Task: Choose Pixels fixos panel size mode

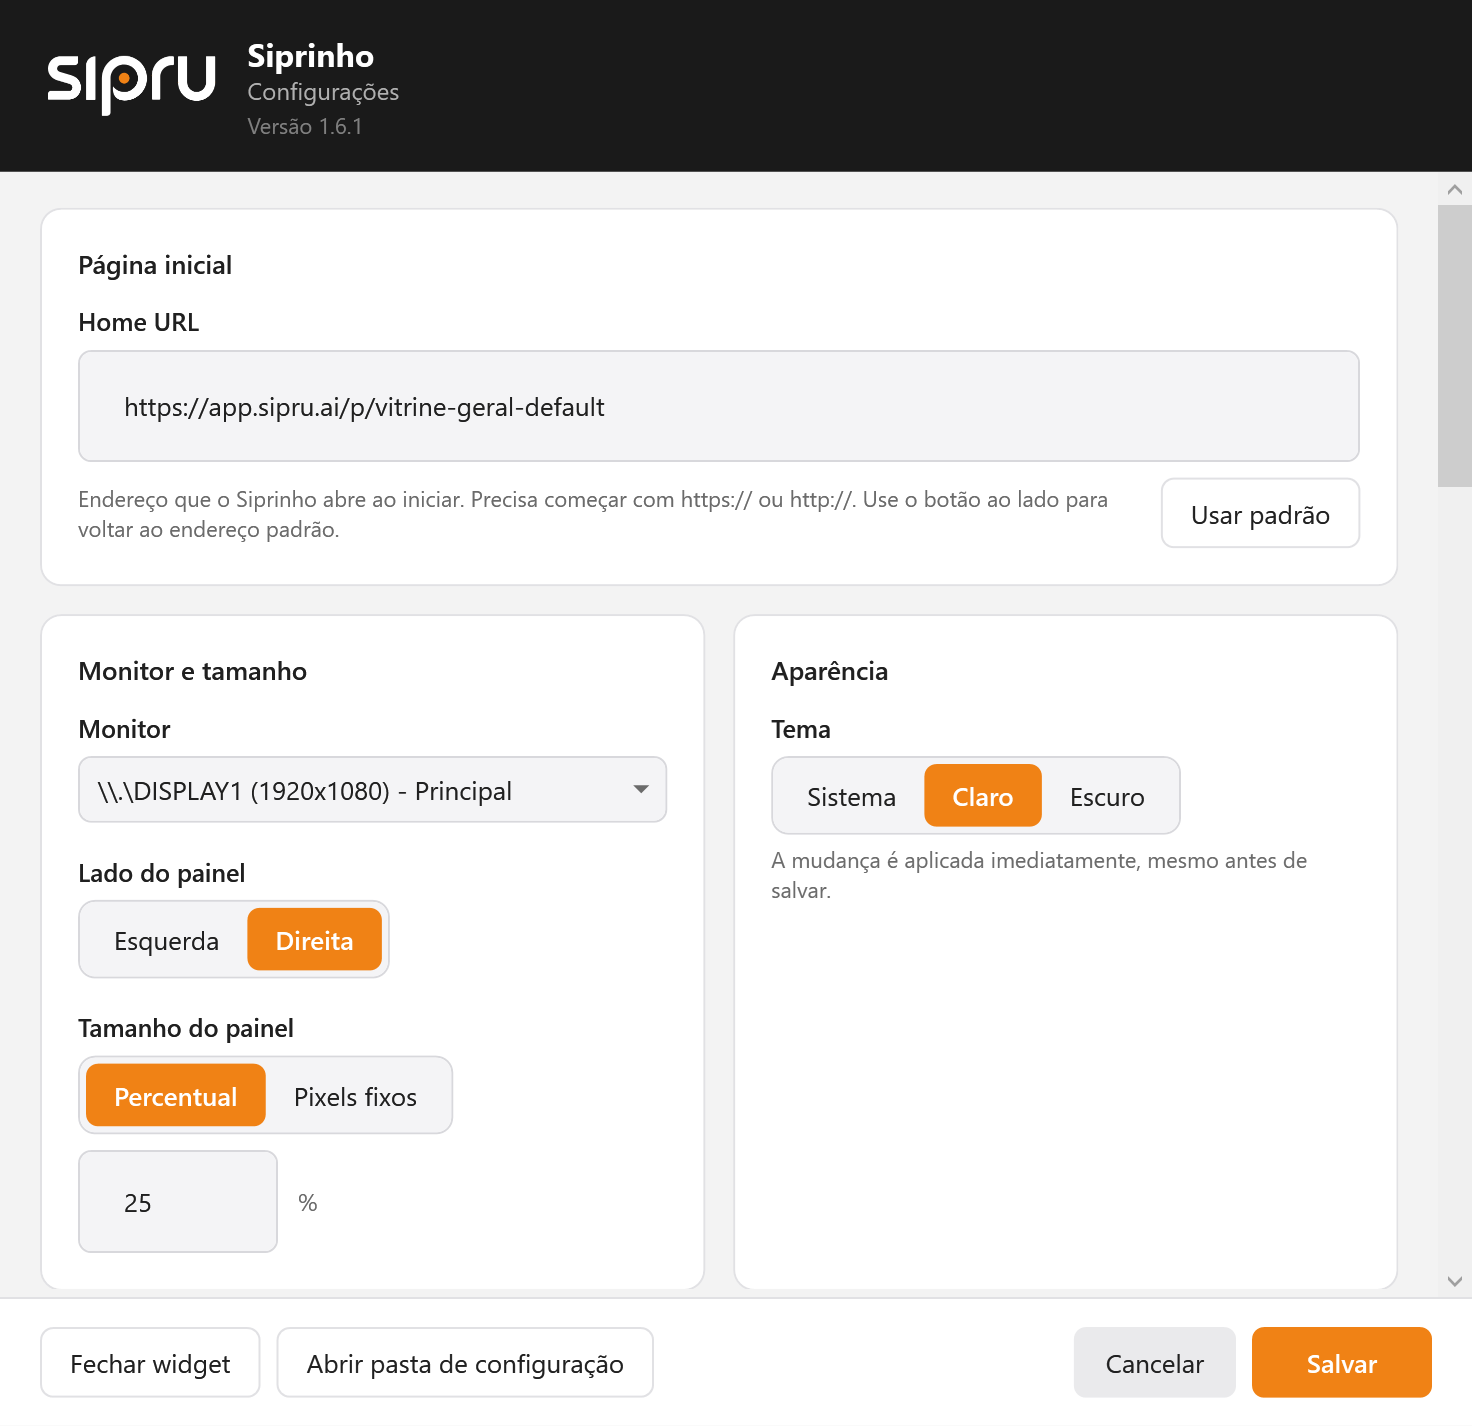Action: [356, 1096]
